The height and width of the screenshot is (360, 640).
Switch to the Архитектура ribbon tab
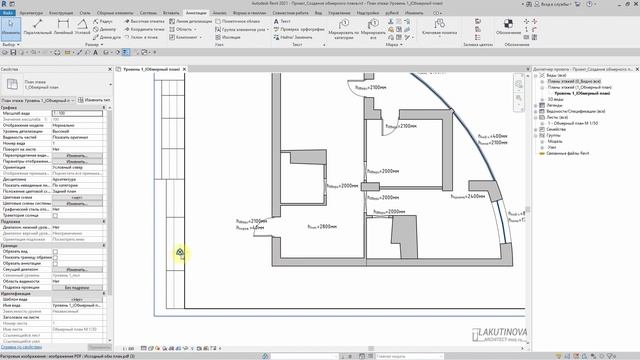tap(31, 13)
